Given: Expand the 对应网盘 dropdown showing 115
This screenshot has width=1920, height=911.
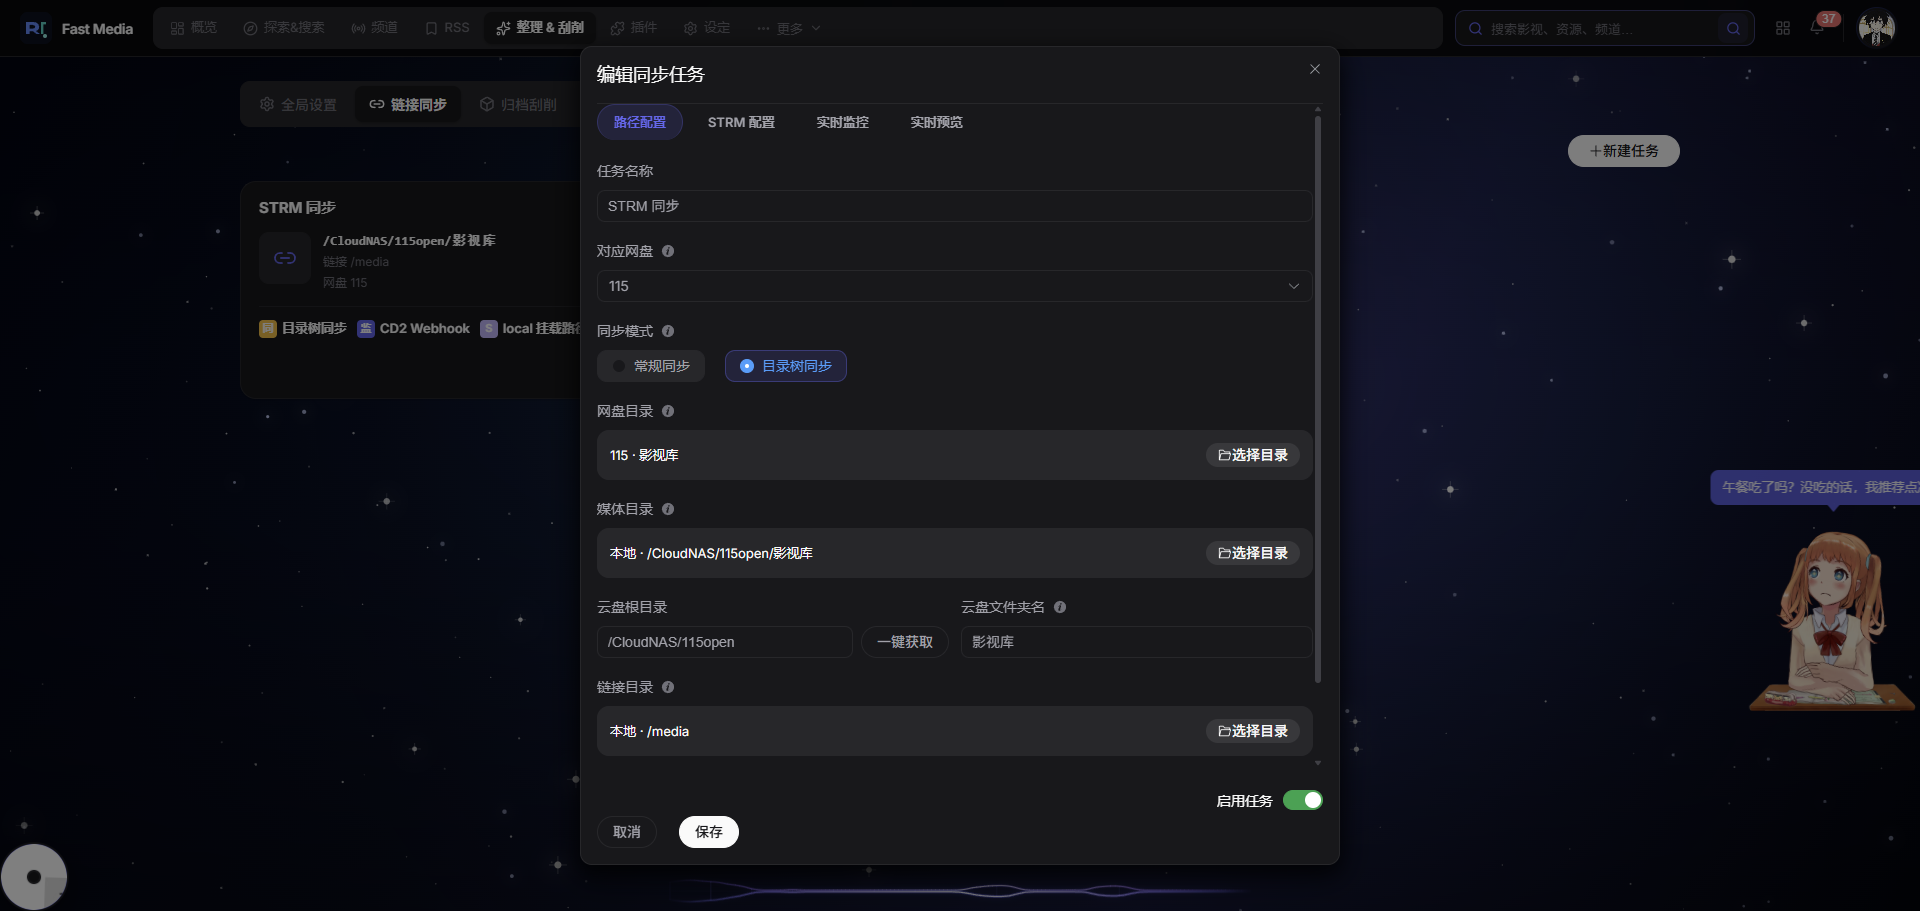Looking at the screenshot, I should point(954,286).
